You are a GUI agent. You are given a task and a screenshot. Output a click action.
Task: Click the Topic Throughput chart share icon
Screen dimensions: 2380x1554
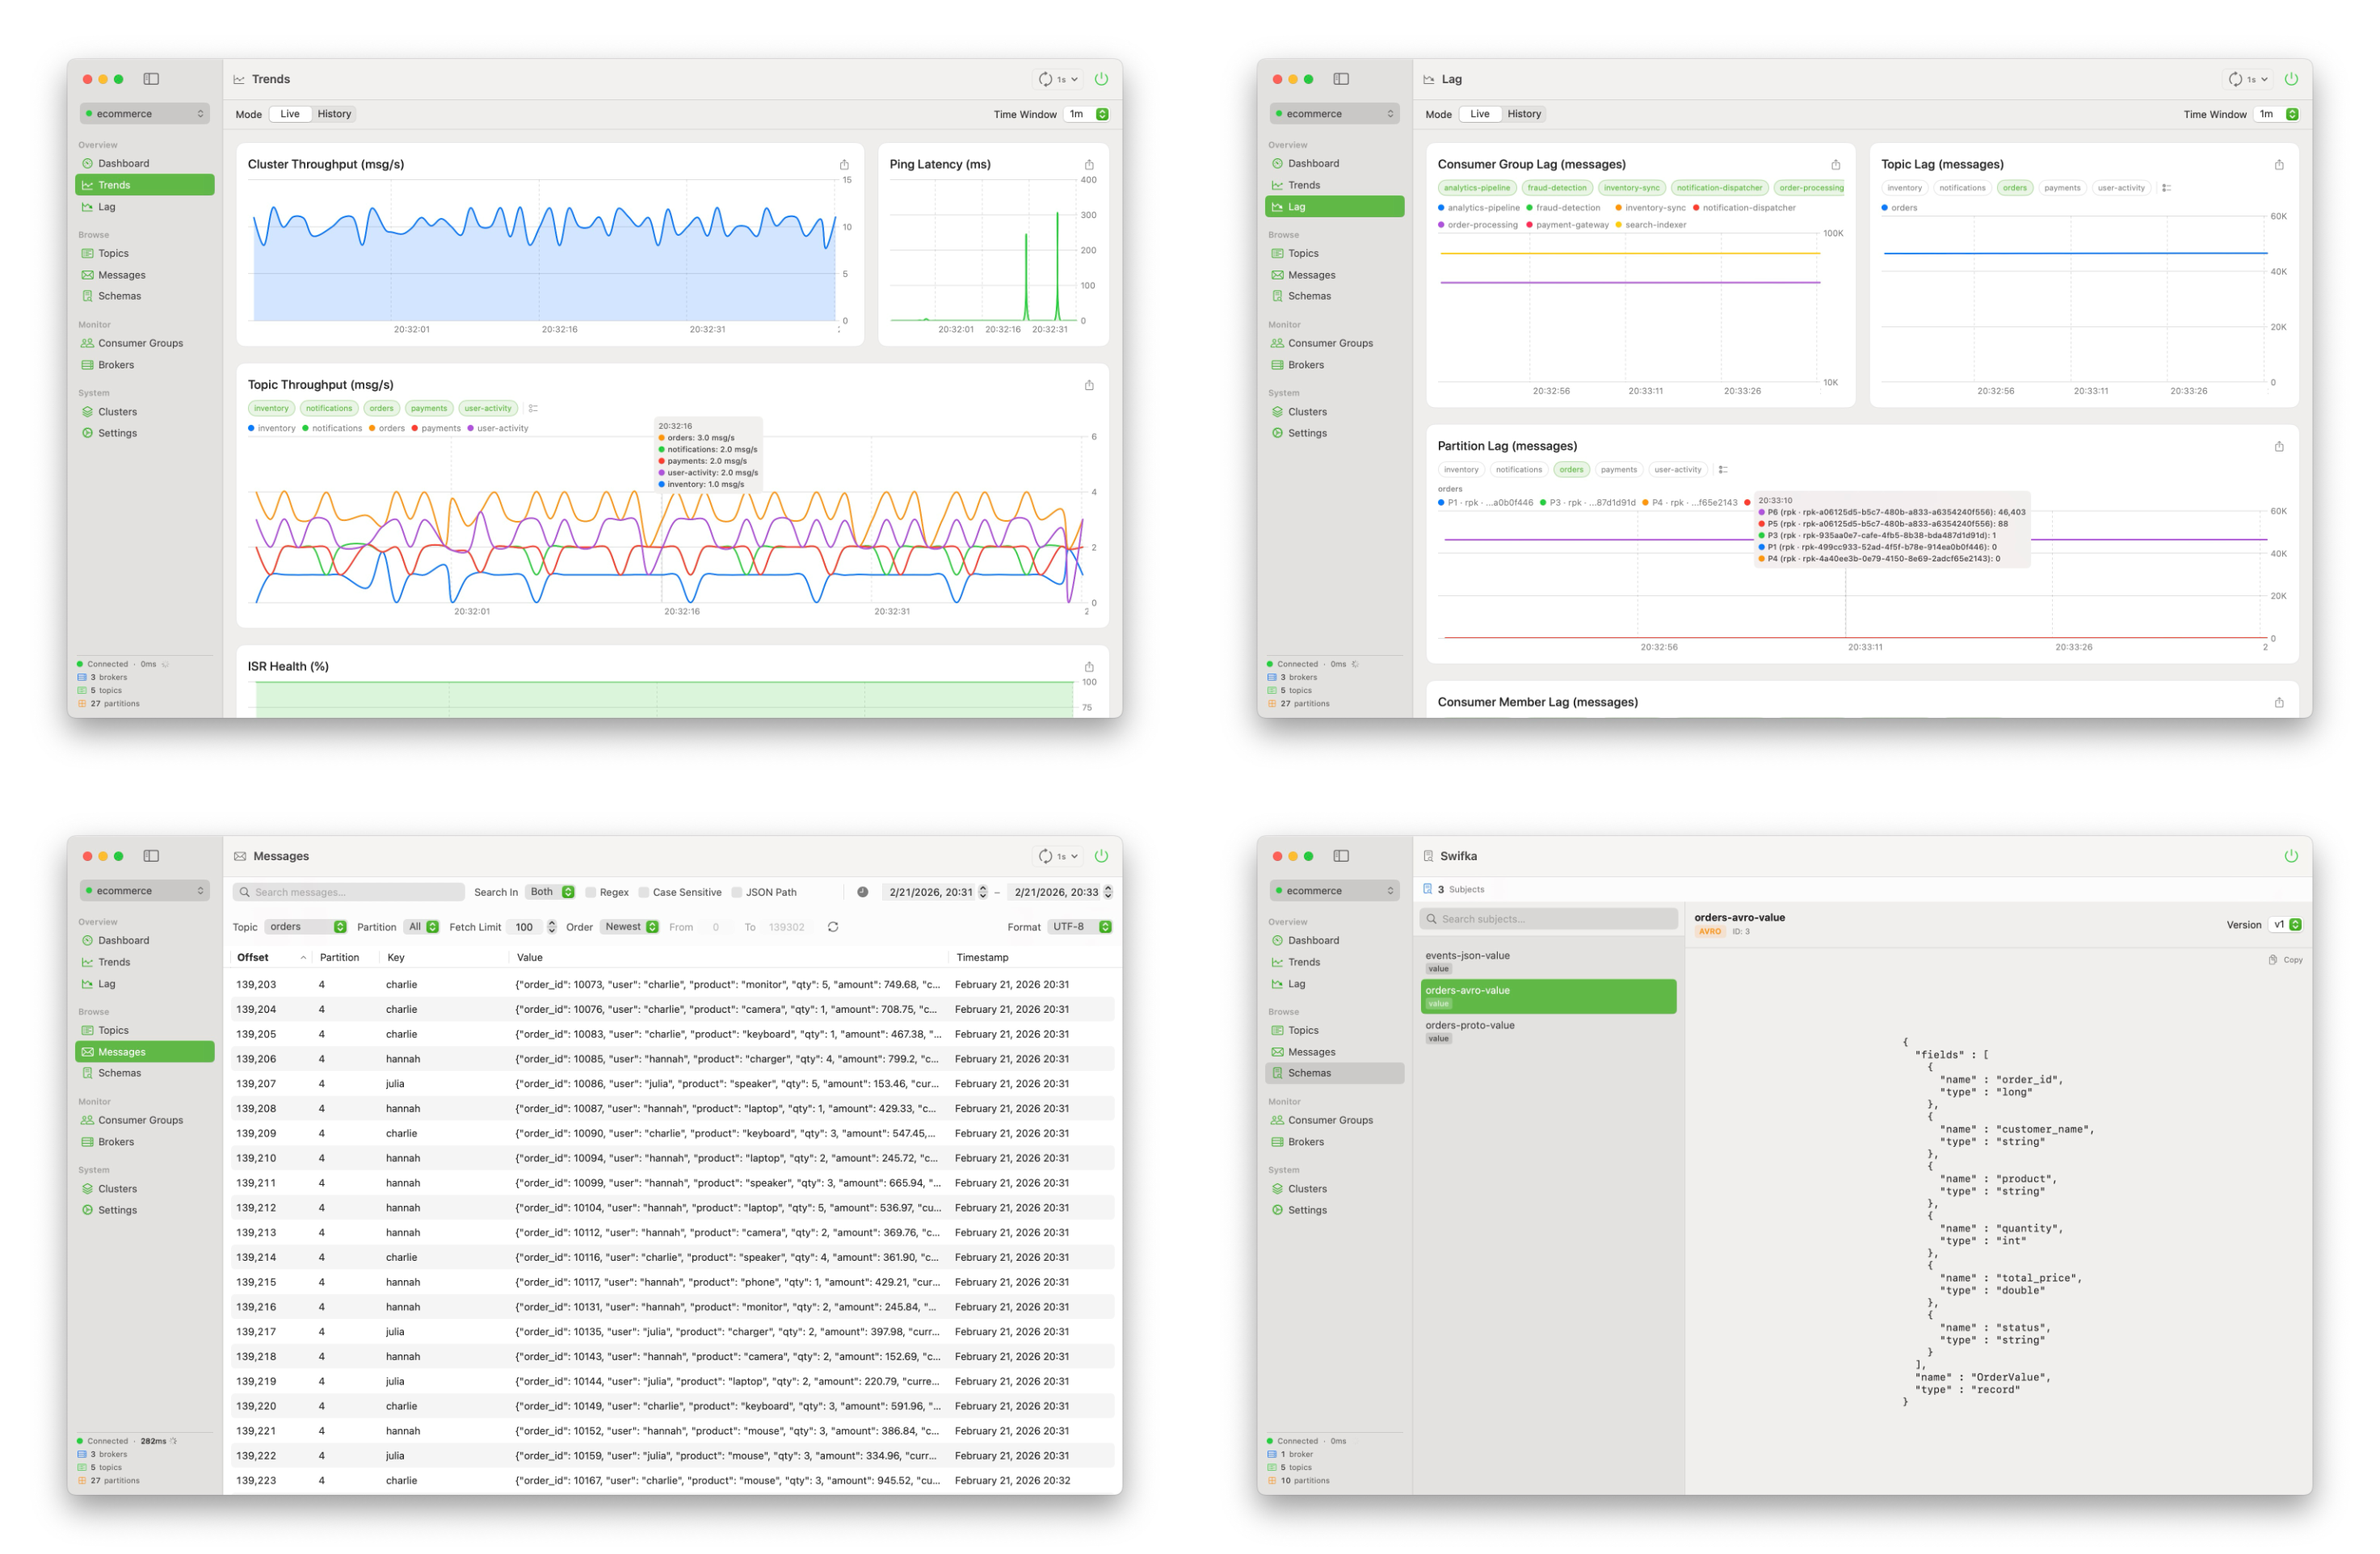tap(1089, 385)
